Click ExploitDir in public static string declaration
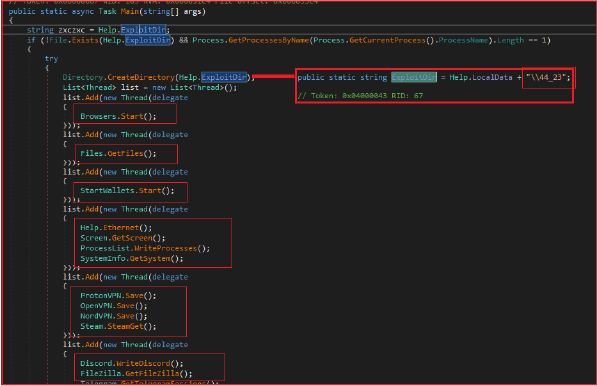598x386 pixels. 414,77
